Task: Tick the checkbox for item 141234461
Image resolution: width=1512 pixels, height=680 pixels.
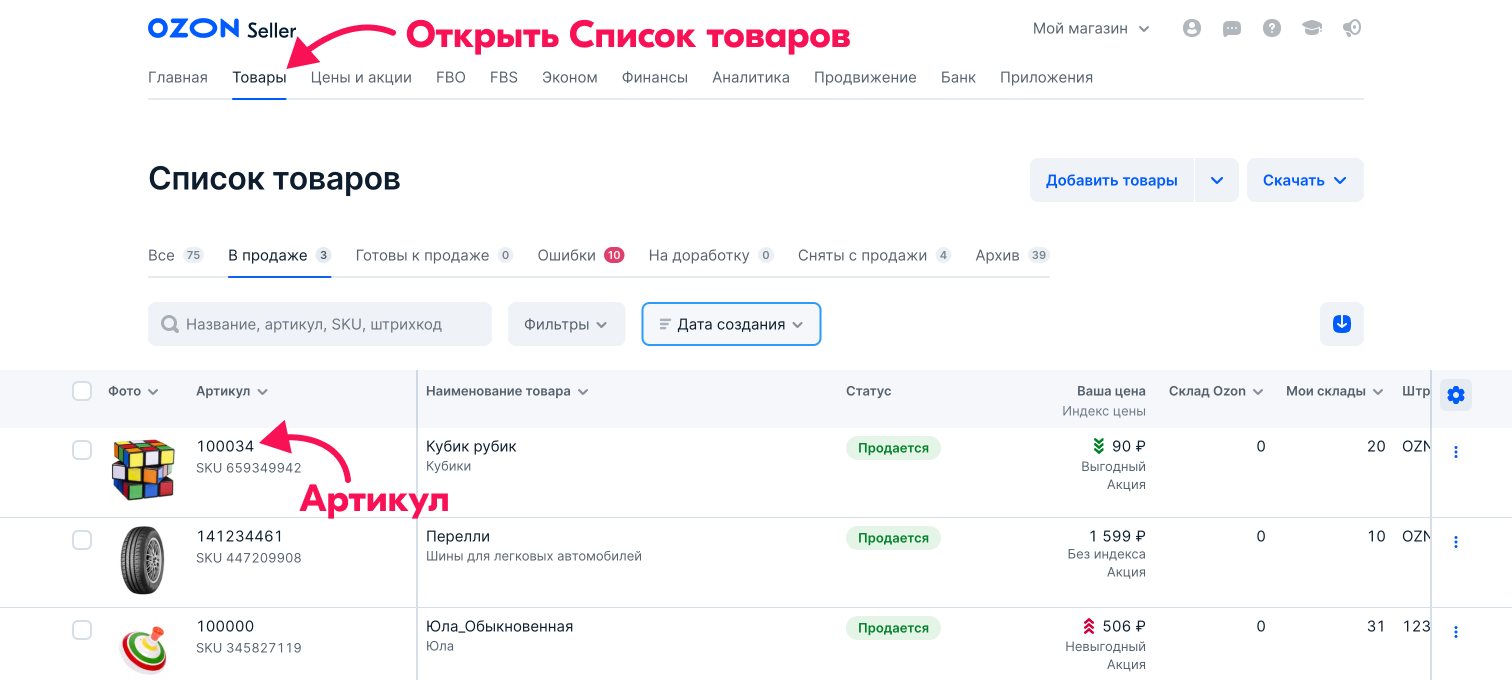Action: point(82,540)
